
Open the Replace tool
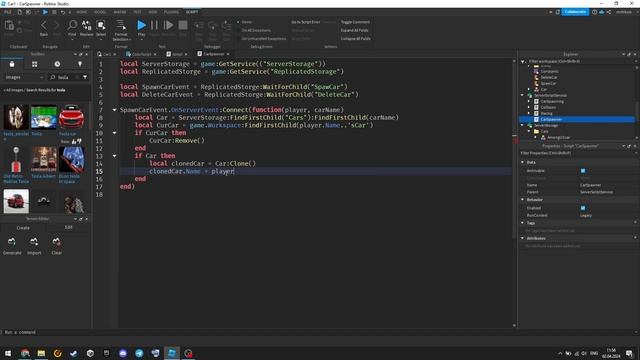pyautogui.click(x=87, y=28)
